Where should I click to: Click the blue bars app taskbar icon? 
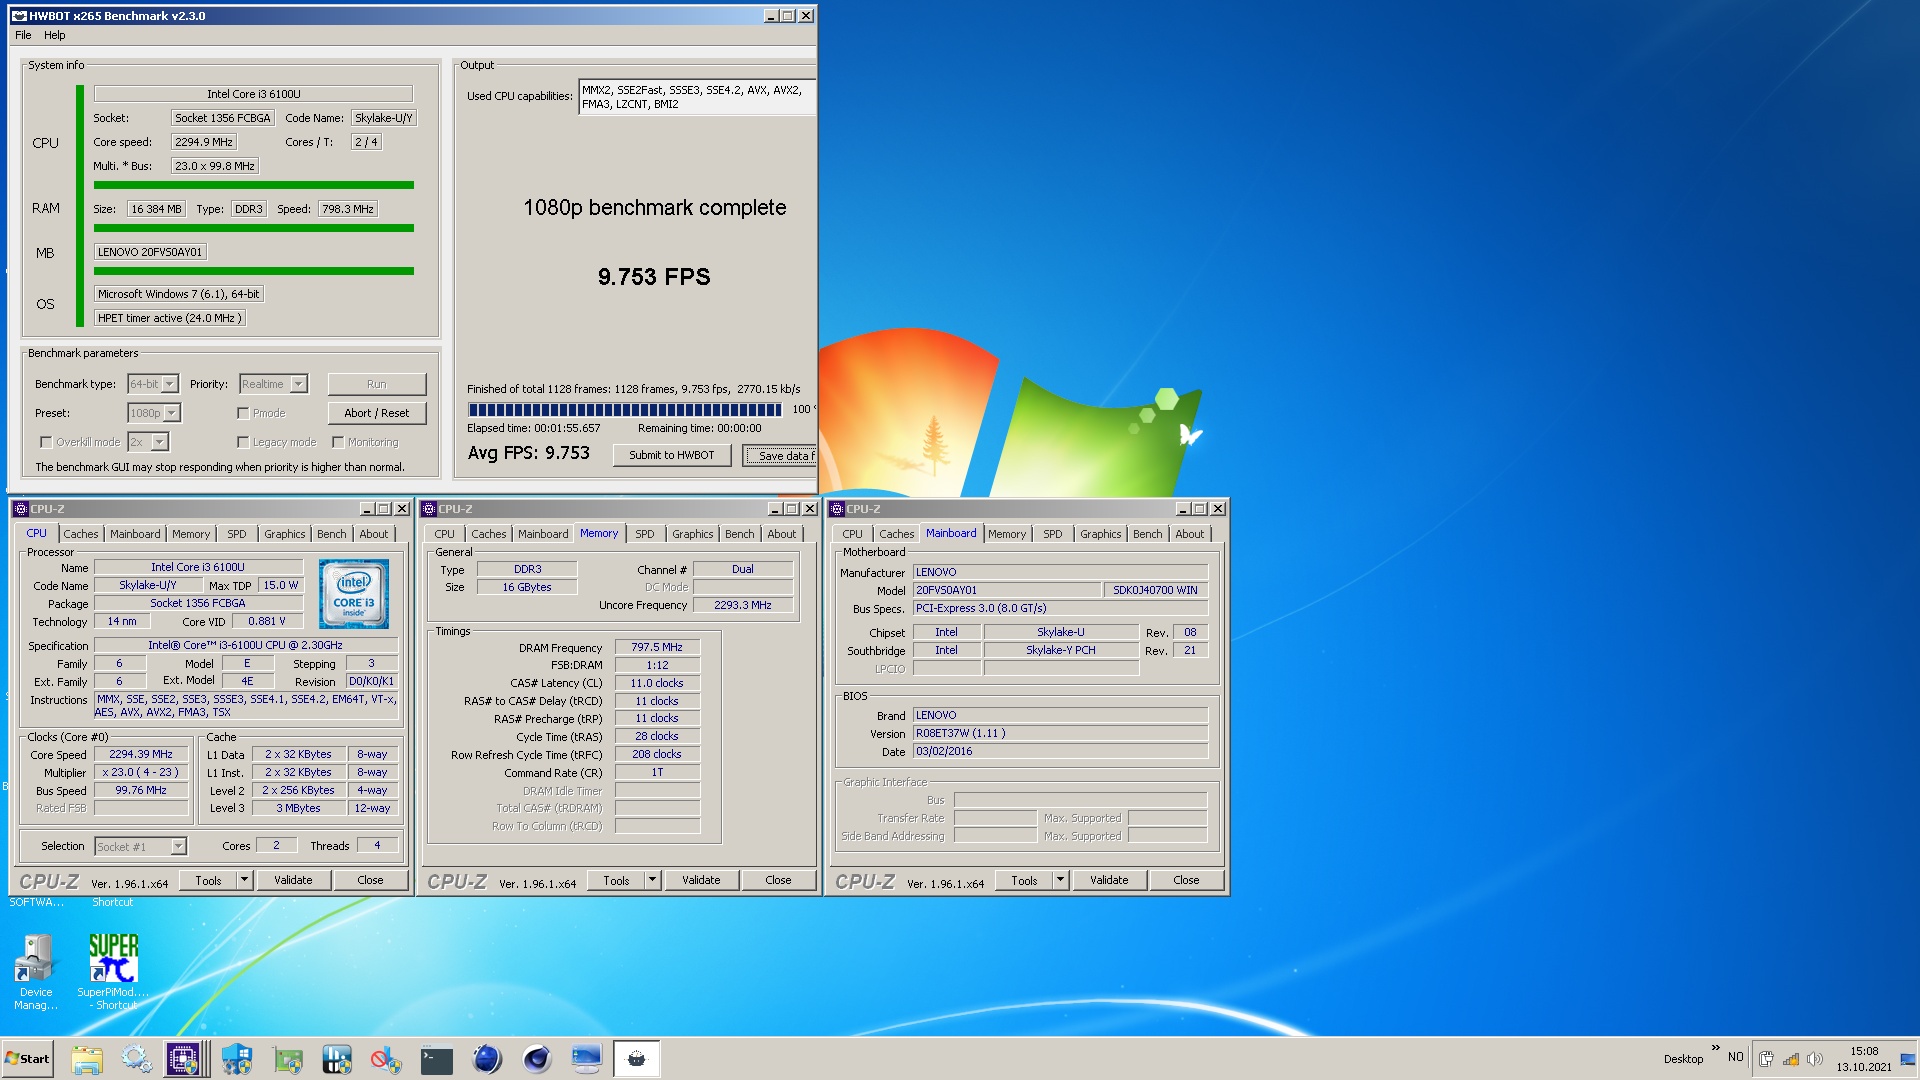(x=337, y=1059)
